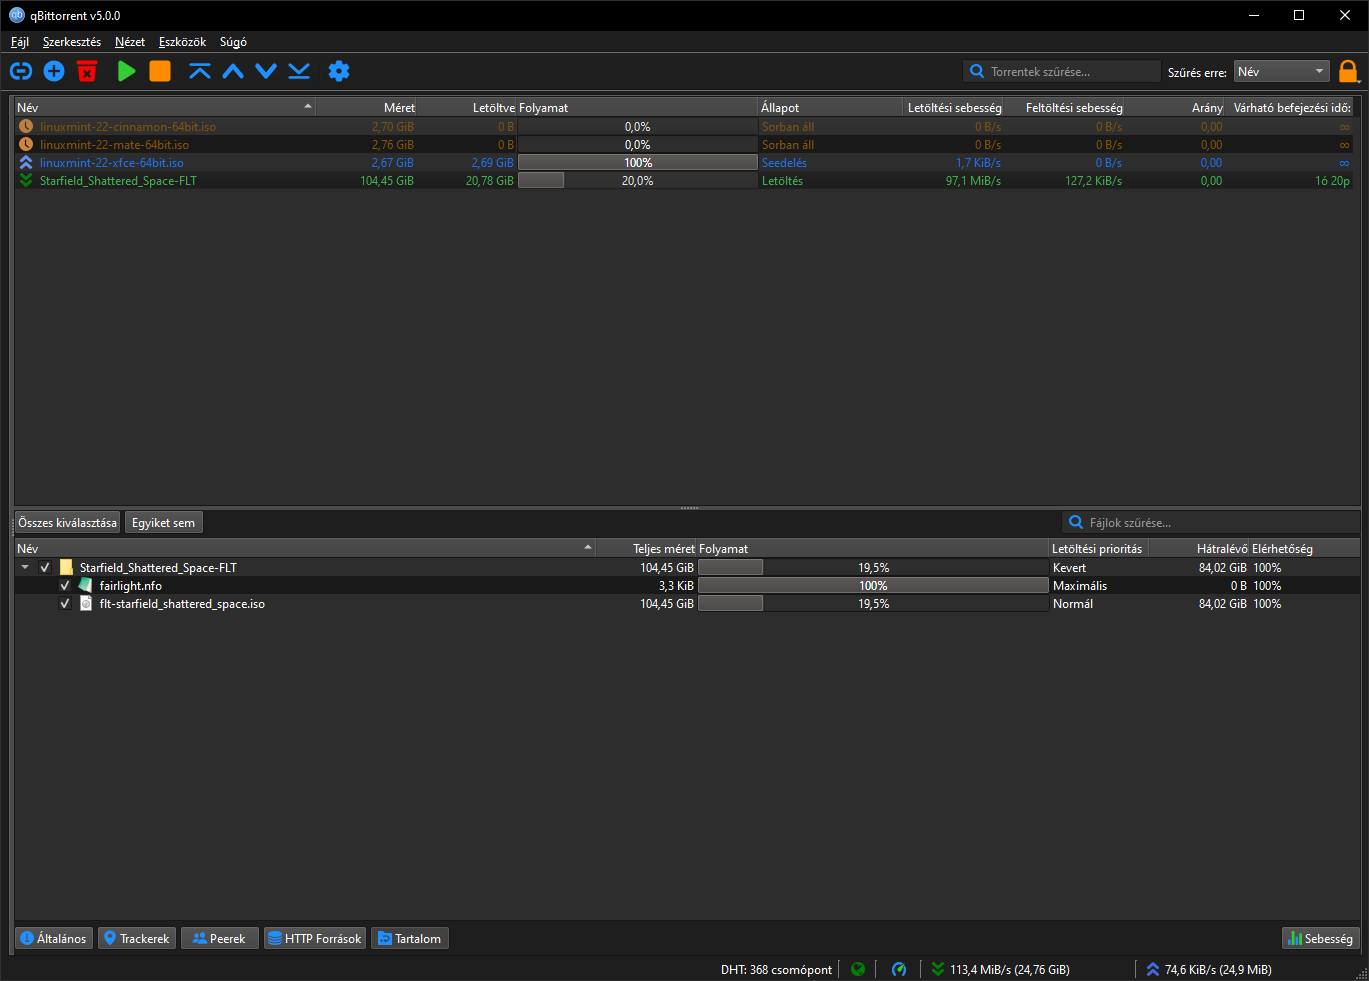Click the add torrent link icon
Image resolution: width=1369 pixels, height=981 pixels.
point(21,71)
